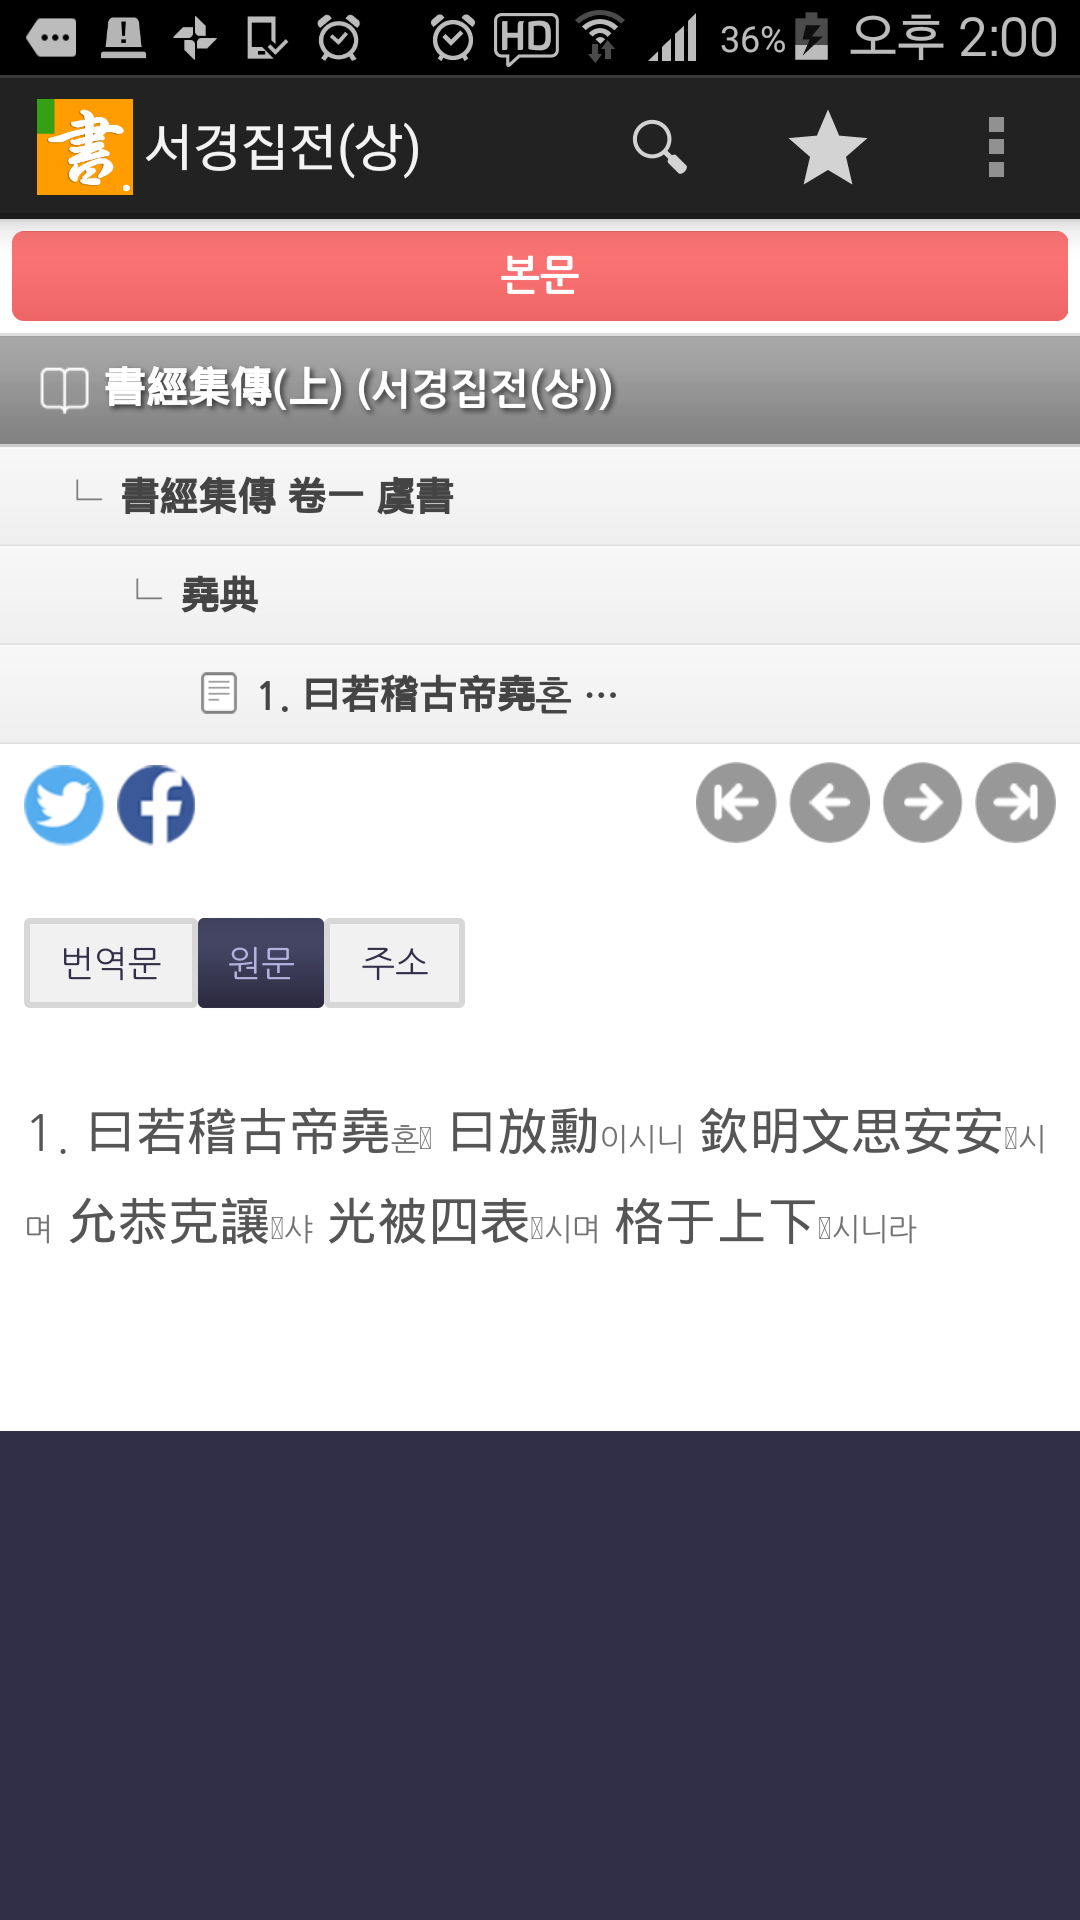This screenshot has height=1920, width=1080.
Task: Open the three-dot overflow menu
Action: click(996, 147)
